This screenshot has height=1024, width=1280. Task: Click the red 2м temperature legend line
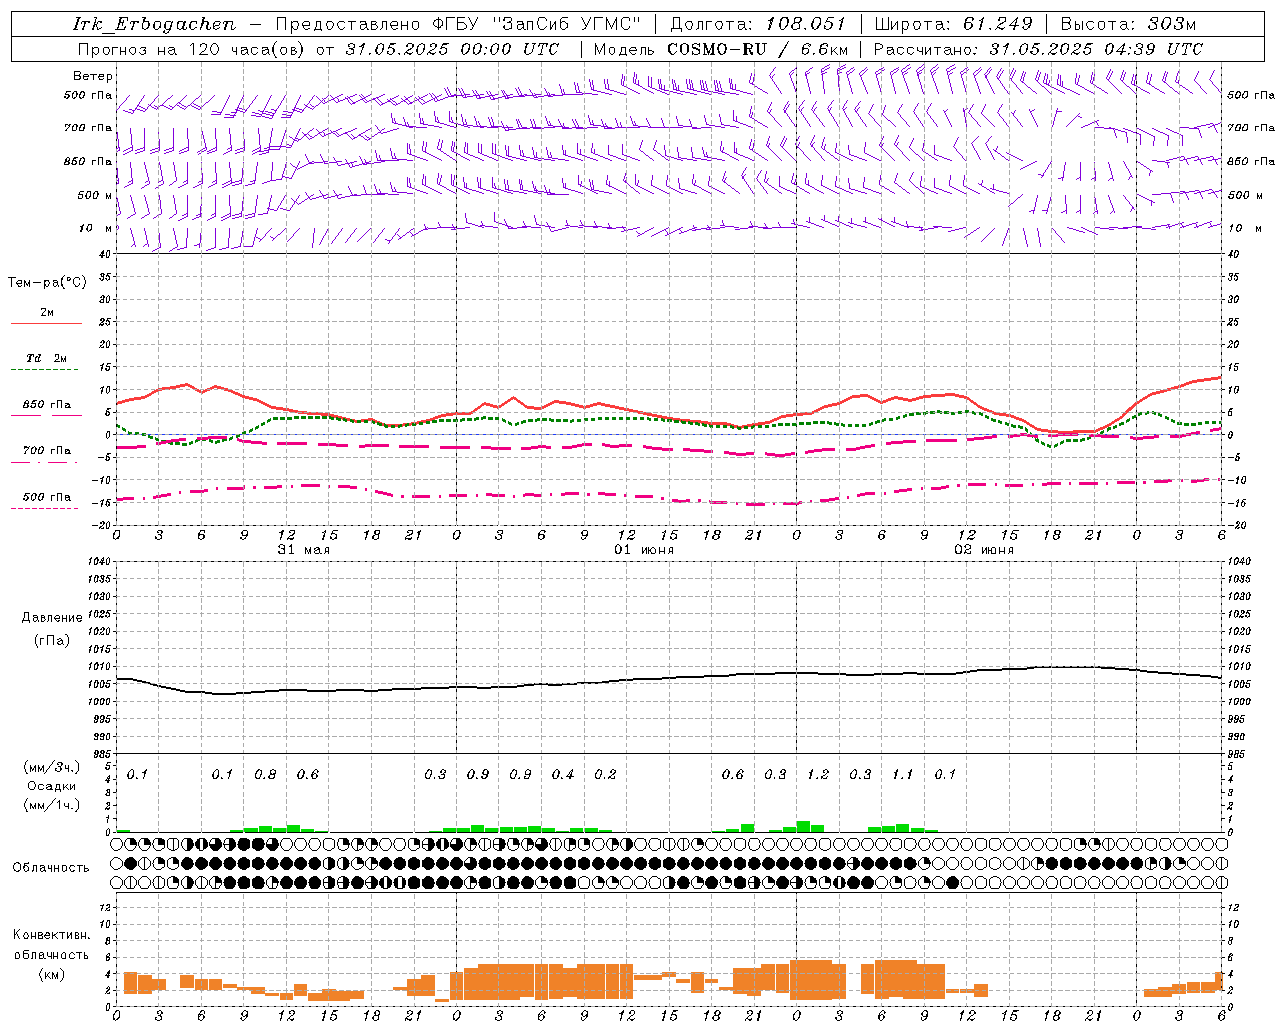tap(46, 323)
